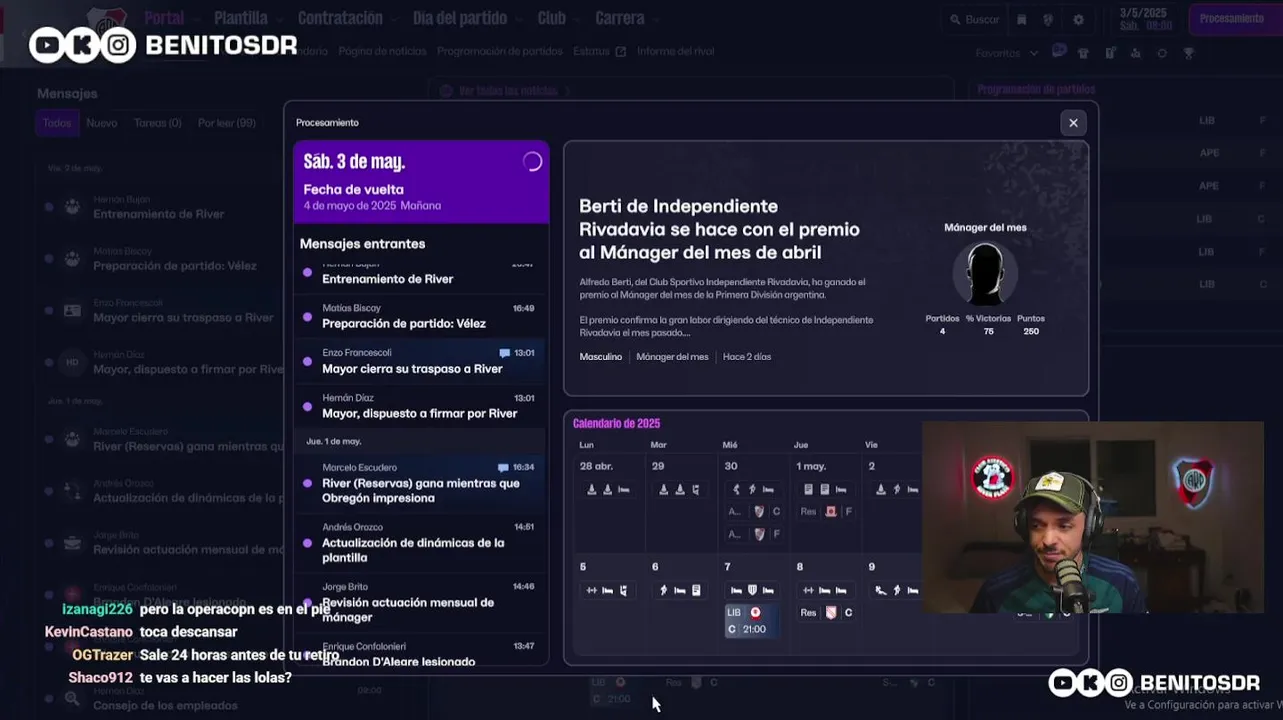Click the chat bubble icon on River (Reservas) gana message

[503, 467]
